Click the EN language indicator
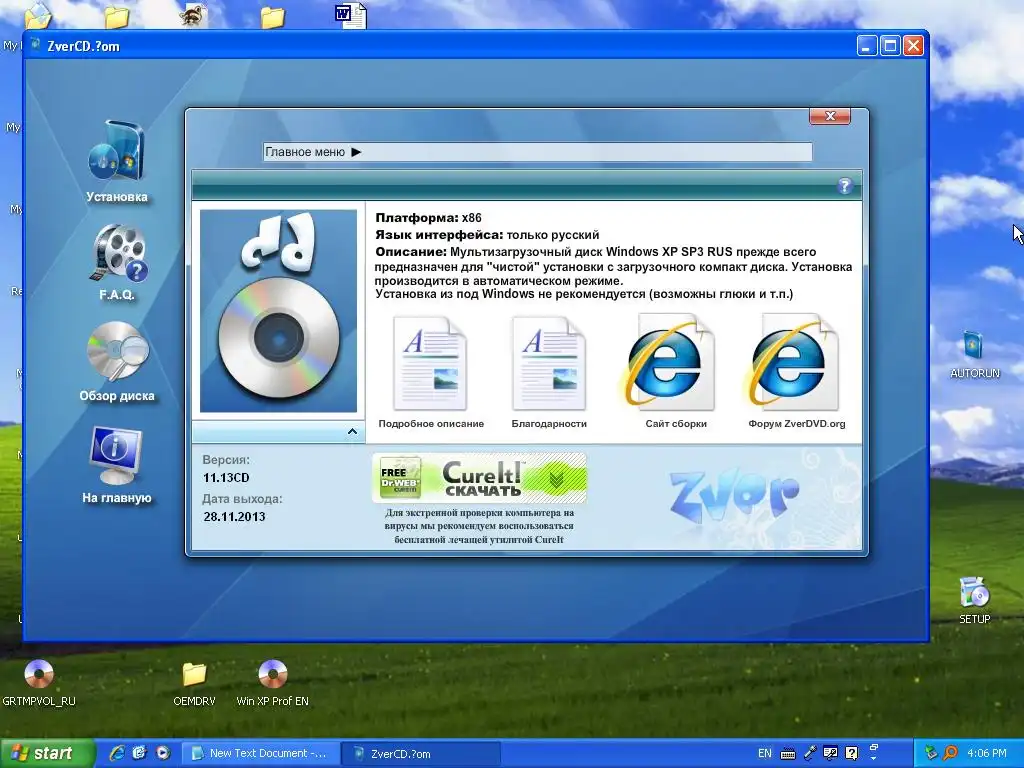1024x768 pixels. pos(765,754)
